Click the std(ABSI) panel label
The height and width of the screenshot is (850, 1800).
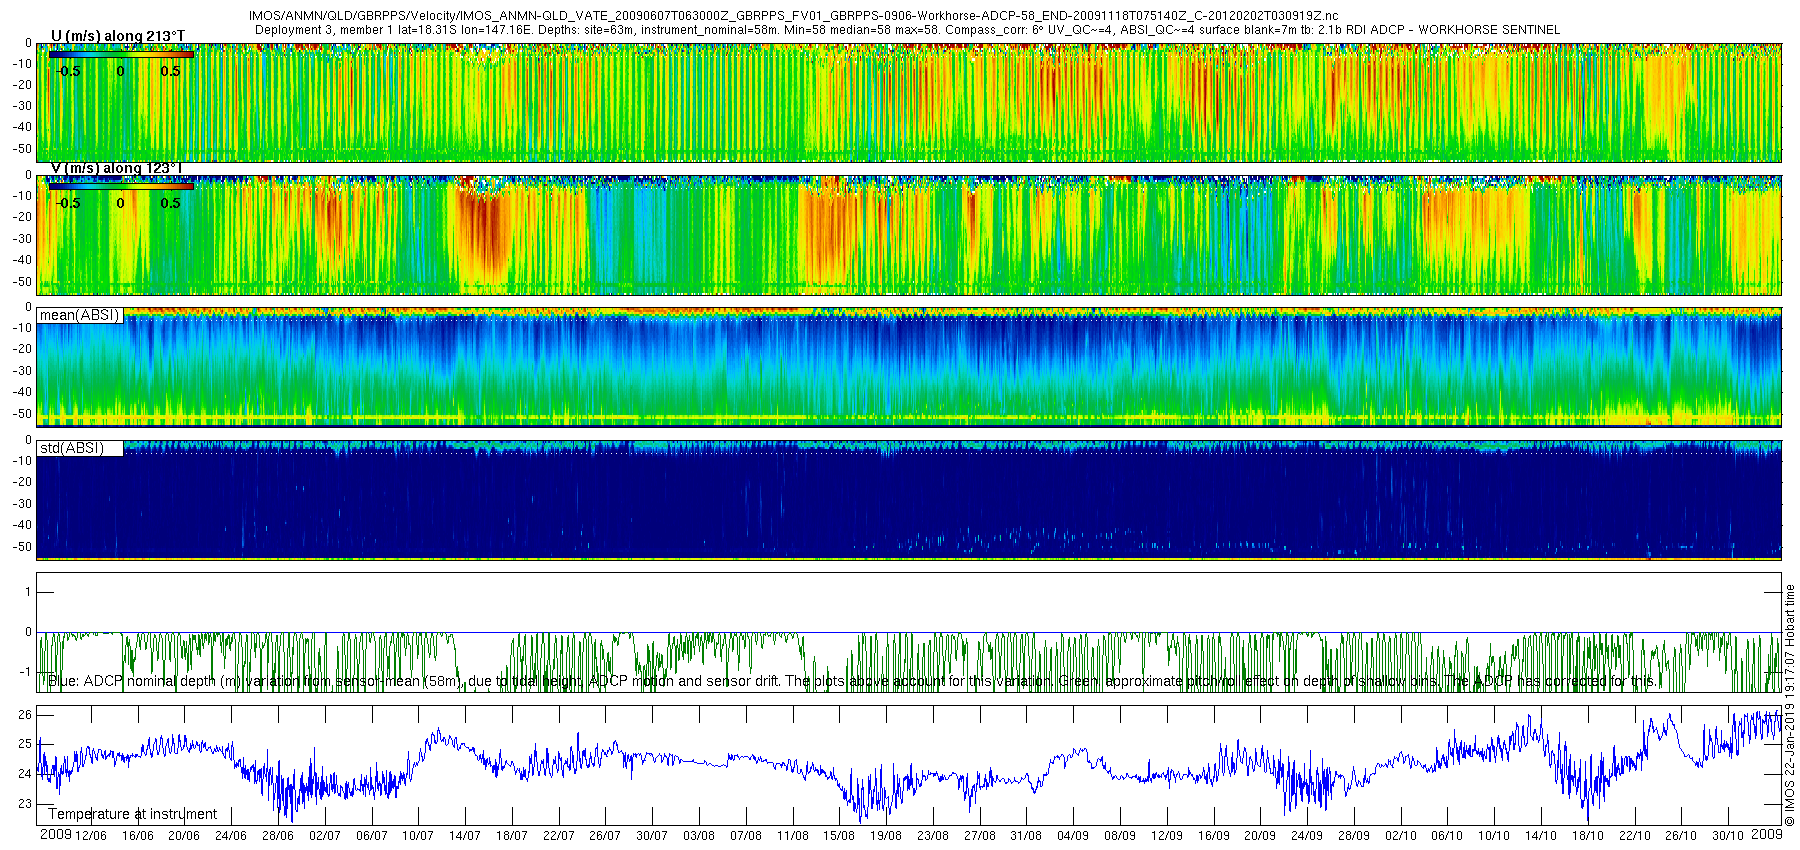pyautogui.click(x=72, y=448)
